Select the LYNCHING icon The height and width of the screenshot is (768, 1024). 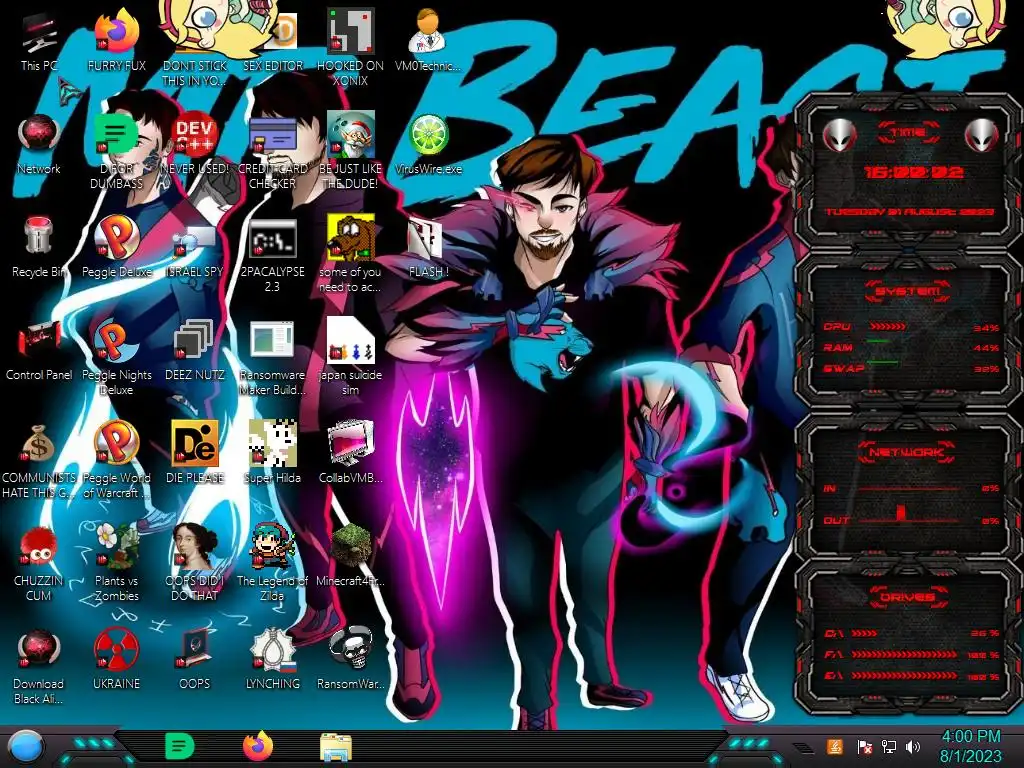[273, 660]
